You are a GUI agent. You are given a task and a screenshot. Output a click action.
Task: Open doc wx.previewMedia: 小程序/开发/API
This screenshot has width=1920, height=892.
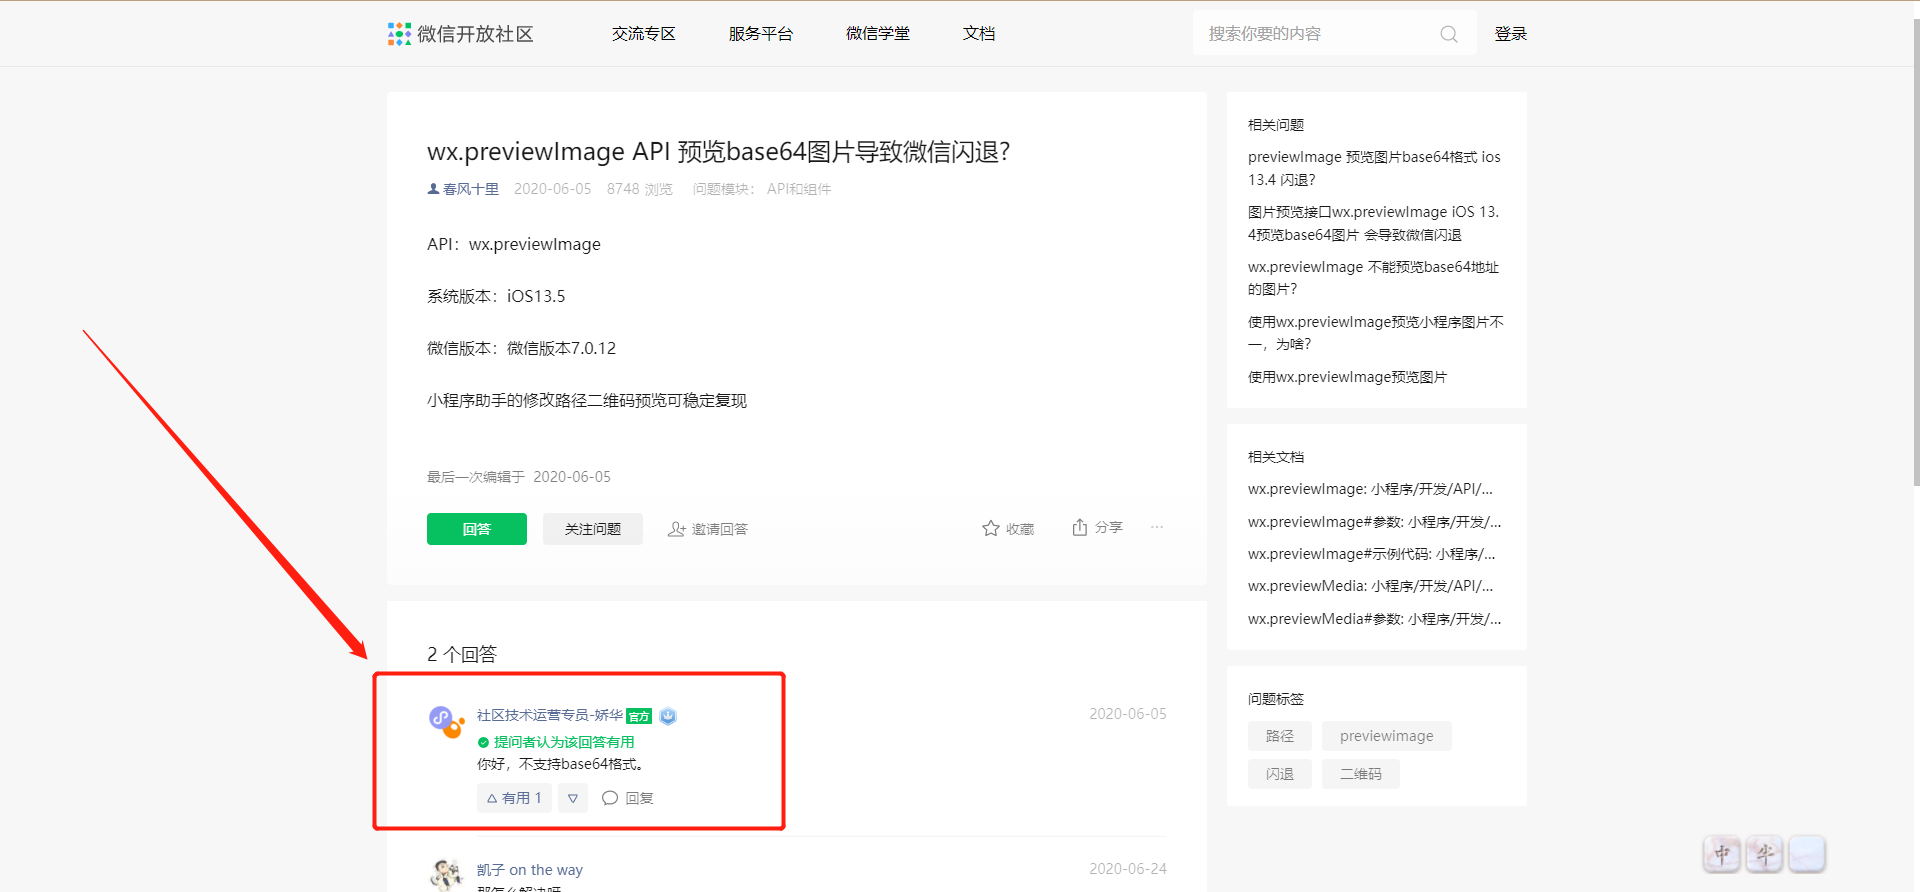pos(1370,586)
